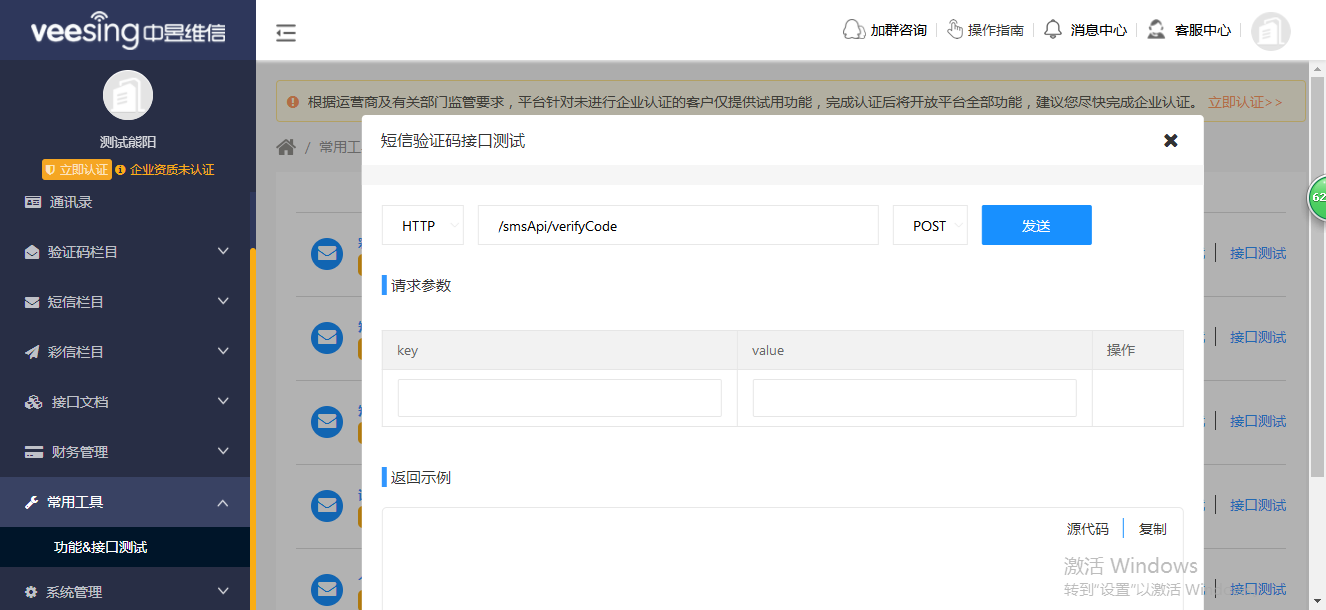Close the 短信验证码接口测试 dialog
The height and width of the screenshot is (610, 1326).
coord(1171,141)
